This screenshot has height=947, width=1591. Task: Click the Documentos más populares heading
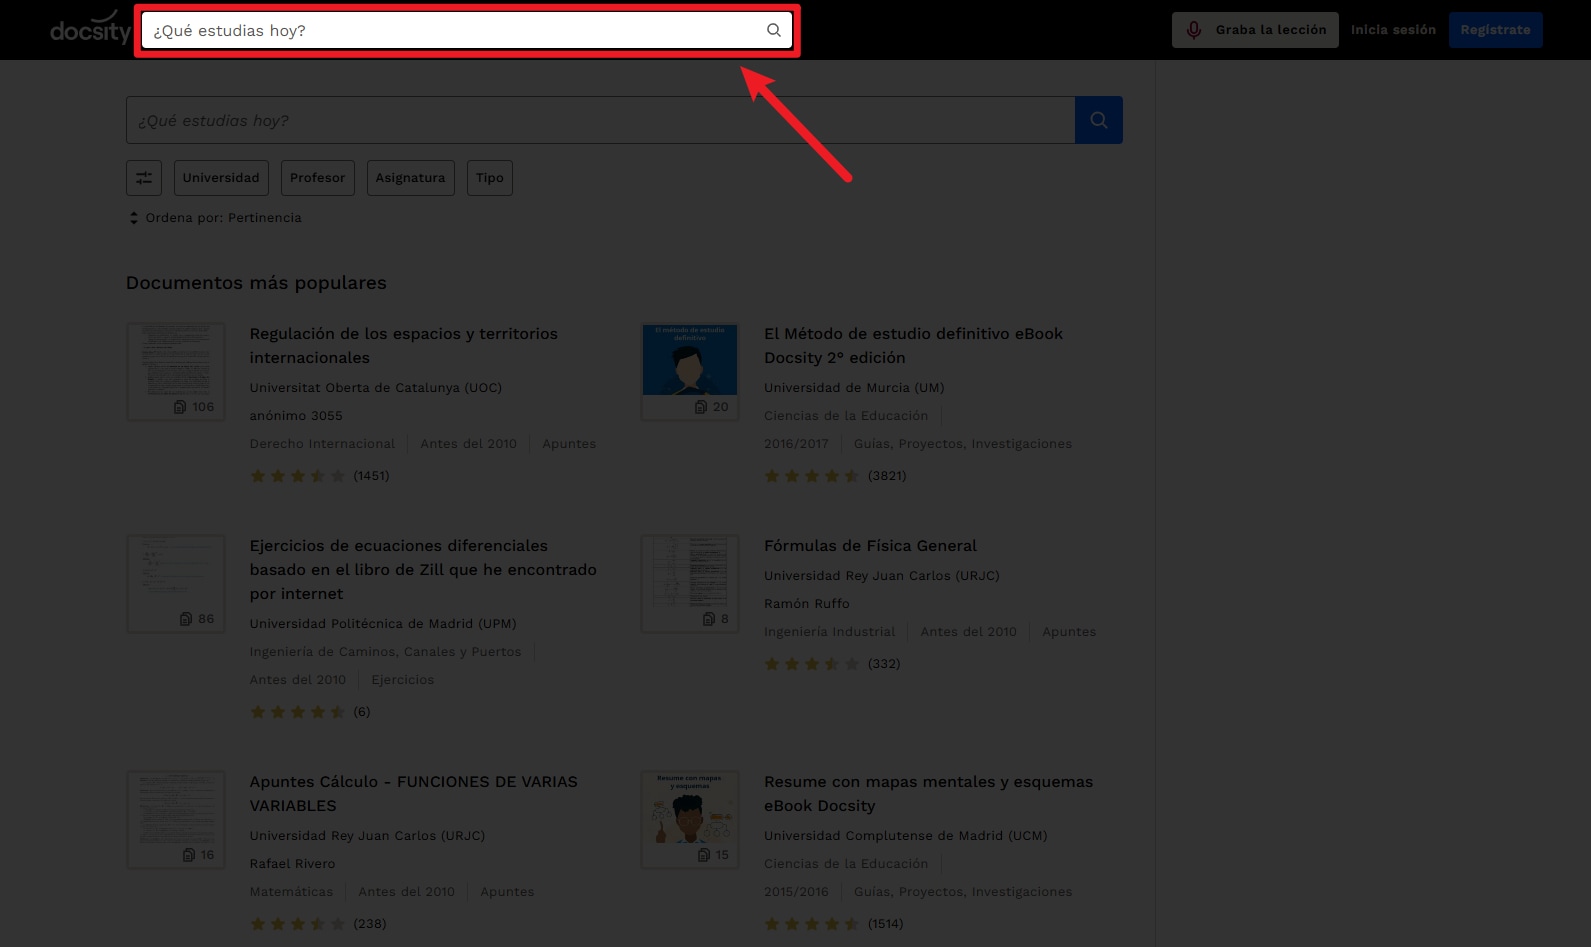click(256, 283)
